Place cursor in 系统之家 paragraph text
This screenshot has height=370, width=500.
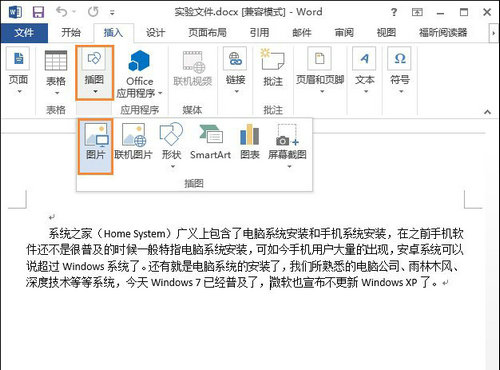pos(245,258)
